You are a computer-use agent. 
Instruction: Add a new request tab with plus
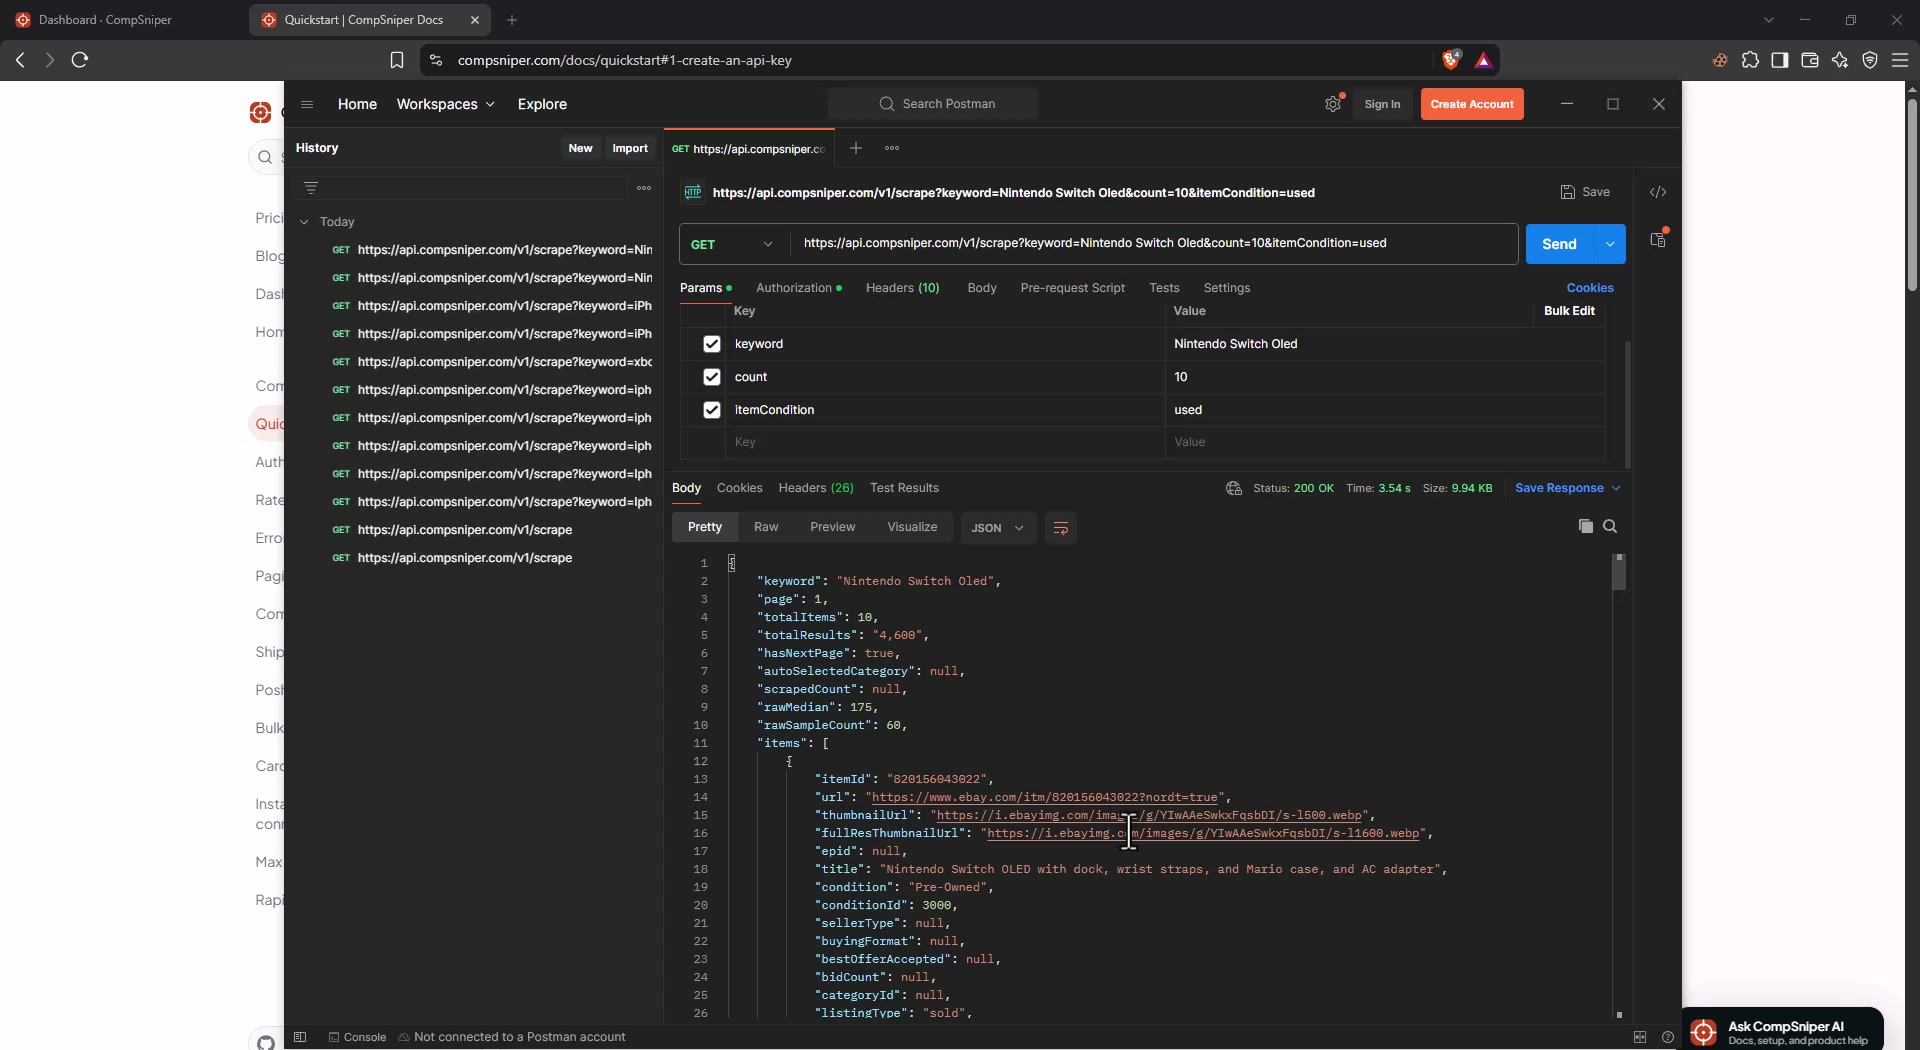pos(856,148)
